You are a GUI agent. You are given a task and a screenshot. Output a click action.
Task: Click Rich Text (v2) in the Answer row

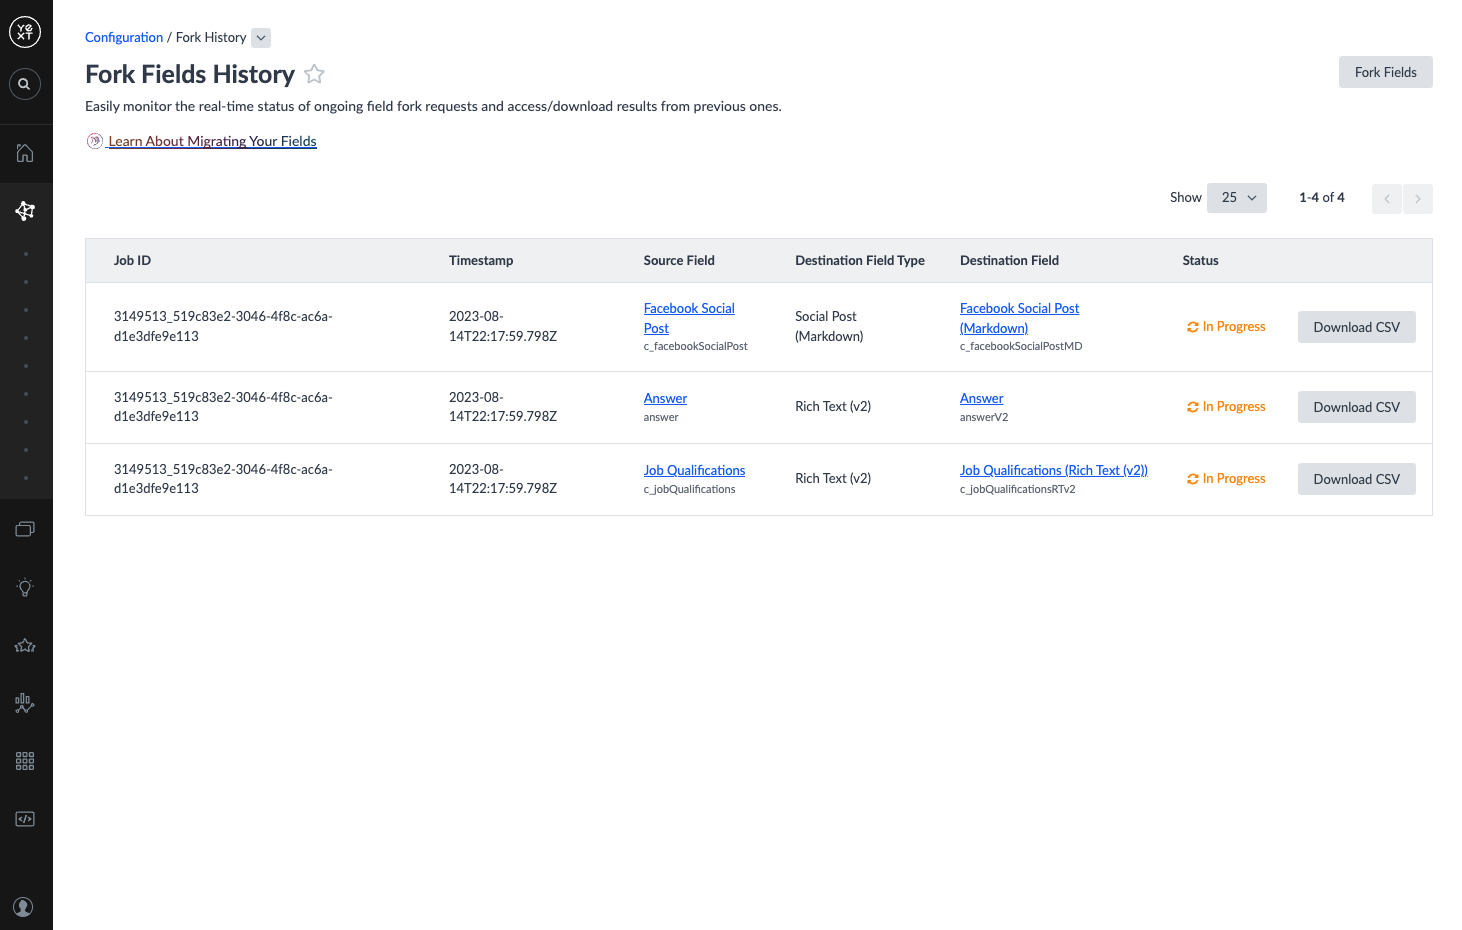pos(833,407)
